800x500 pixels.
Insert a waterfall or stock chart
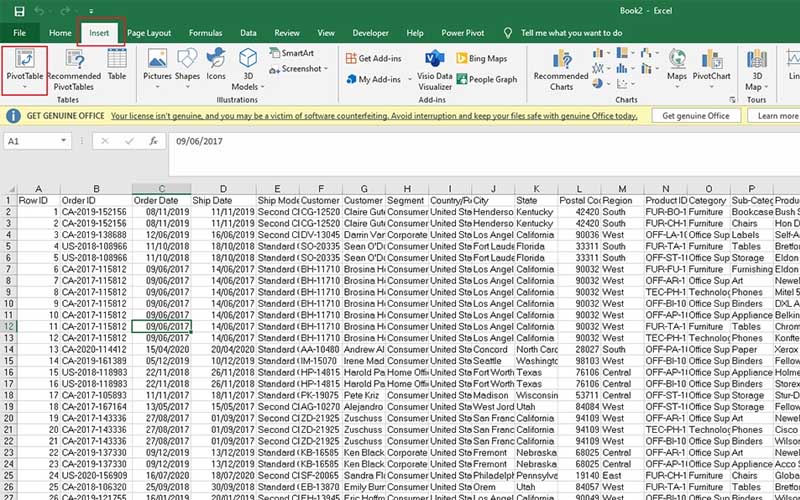(646, 53)
